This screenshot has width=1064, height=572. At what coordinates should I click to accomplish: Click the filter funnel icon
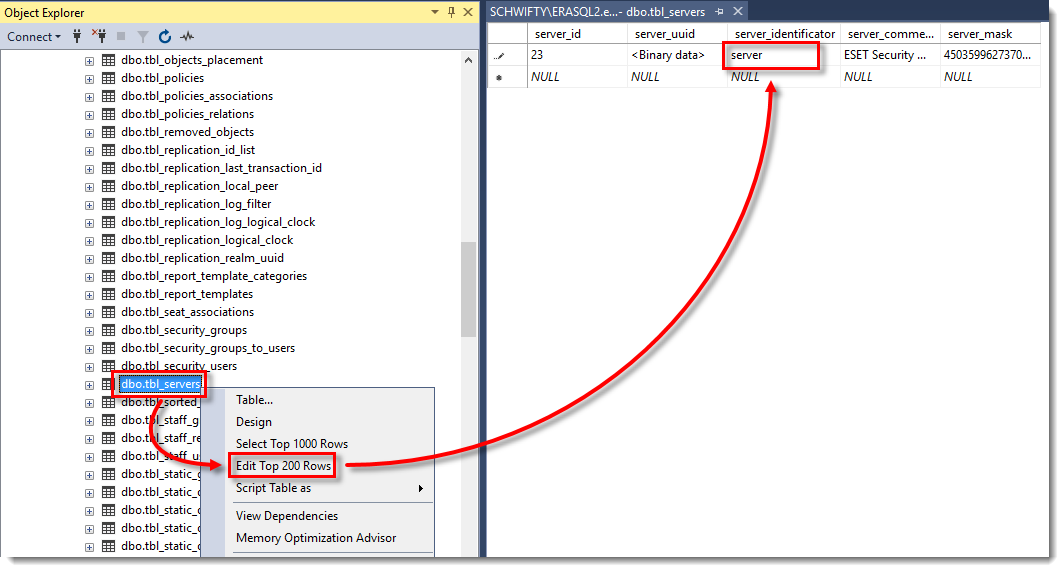click(x=142, y=37)
